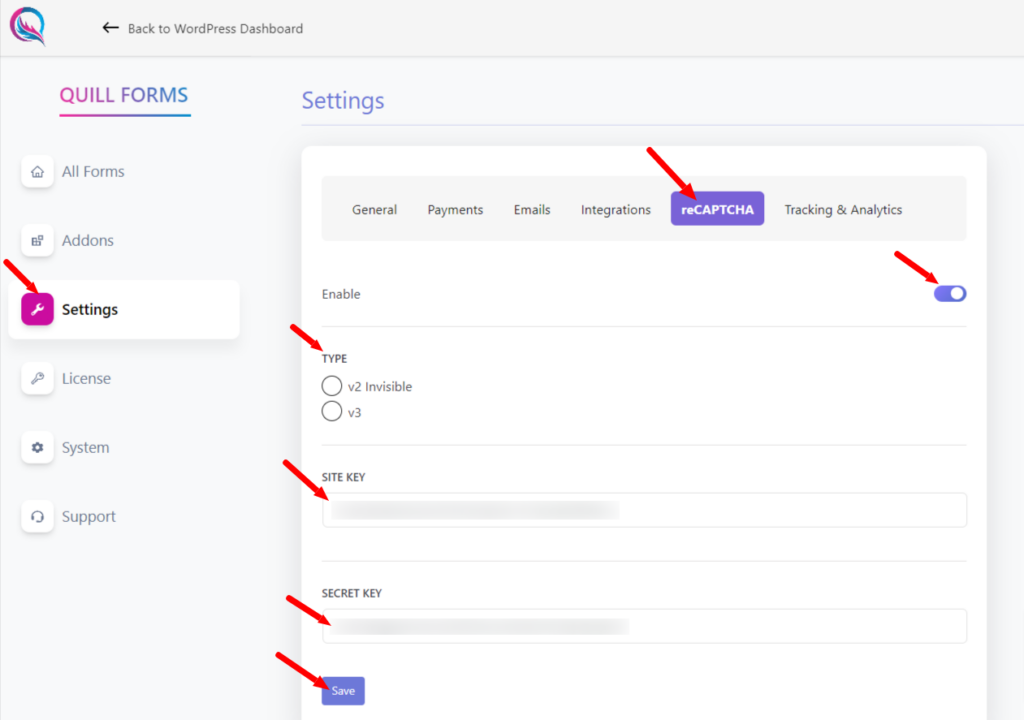Click the QUILL FORMS title
Screen dimensions: 1024x720
(x=123, y=95)
